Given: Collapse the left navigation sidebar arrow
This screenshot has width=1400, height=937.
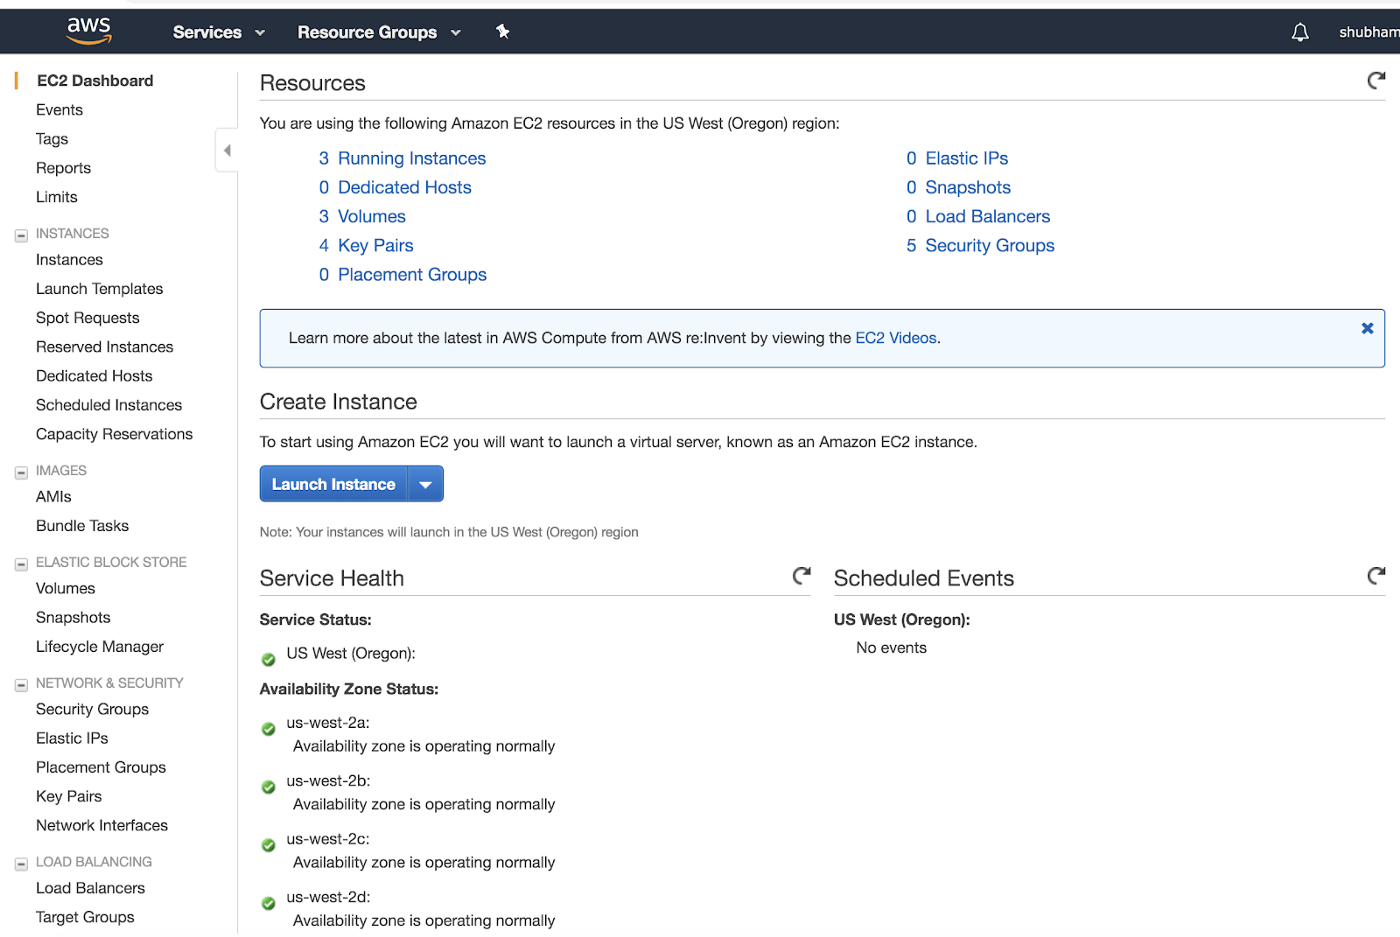Looking at the screenshot, I should pyautogui.click(x=227, y=151).
